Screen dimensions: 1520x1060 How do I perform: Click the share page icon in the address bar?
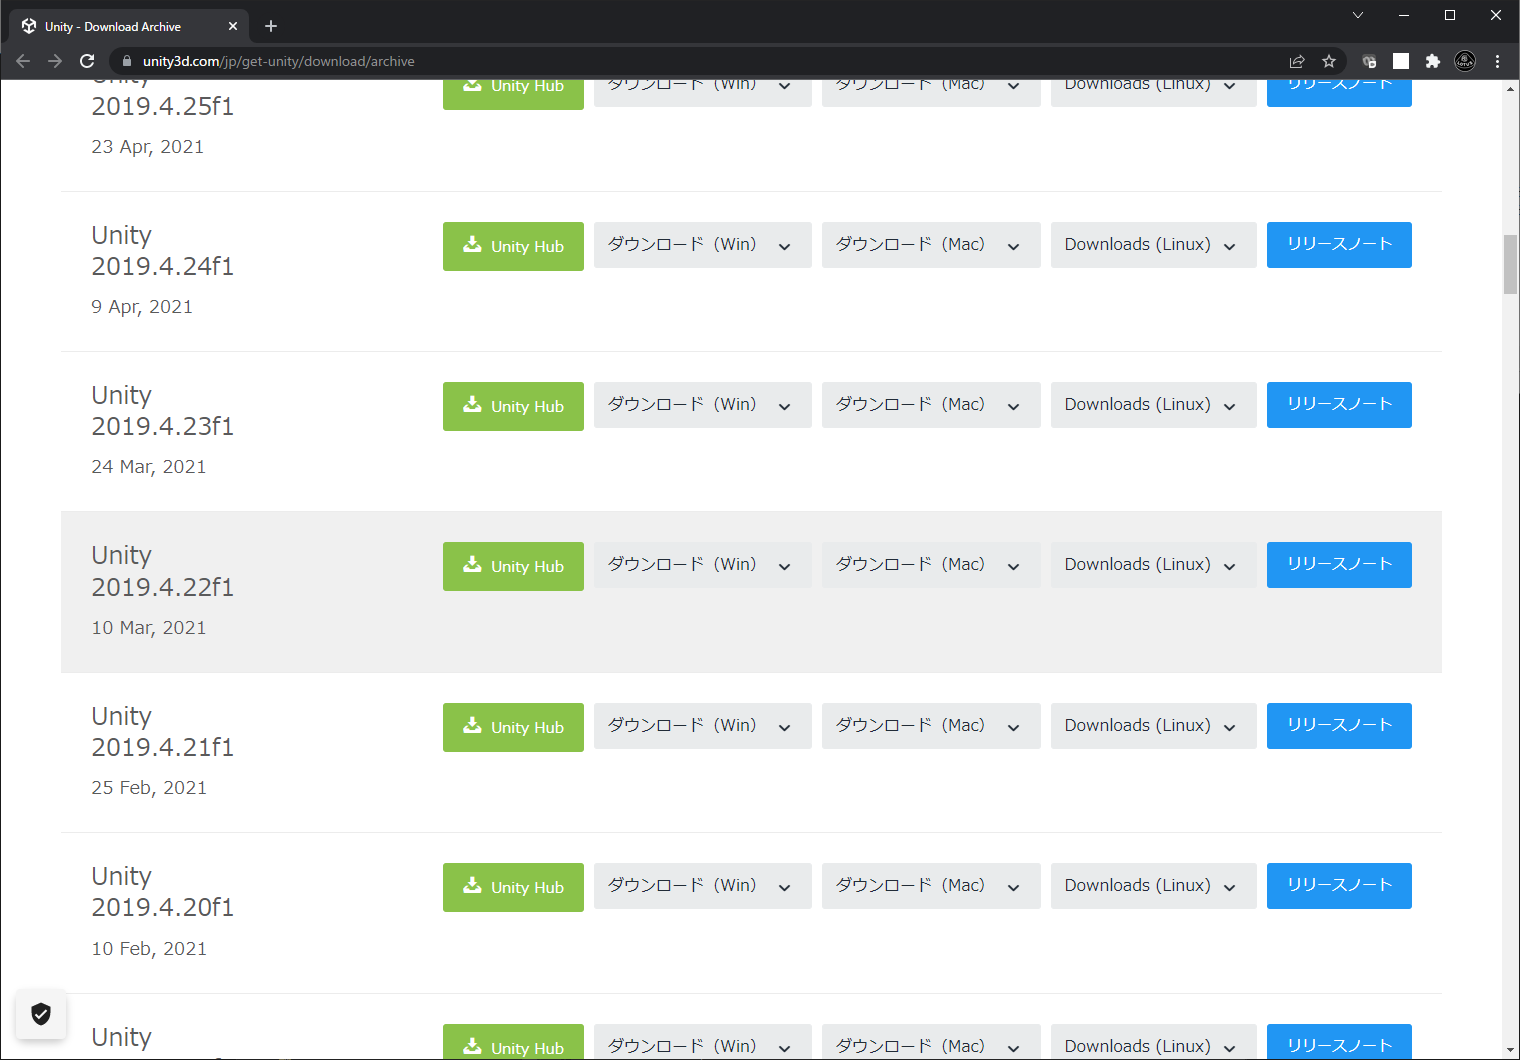[1297, 61]
